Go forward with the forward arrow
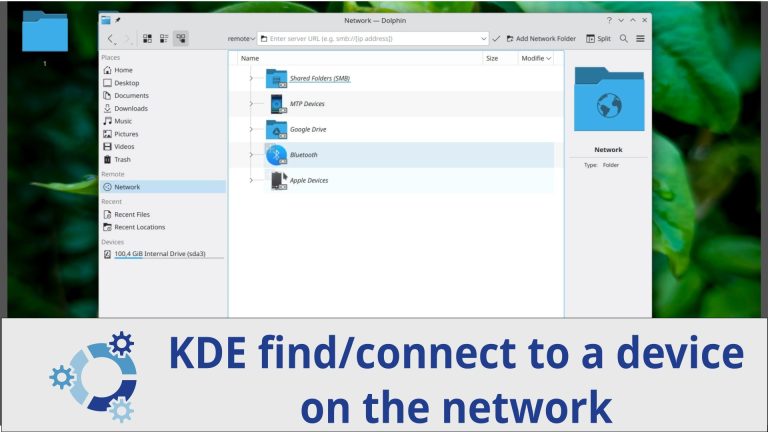 [127, 39]
